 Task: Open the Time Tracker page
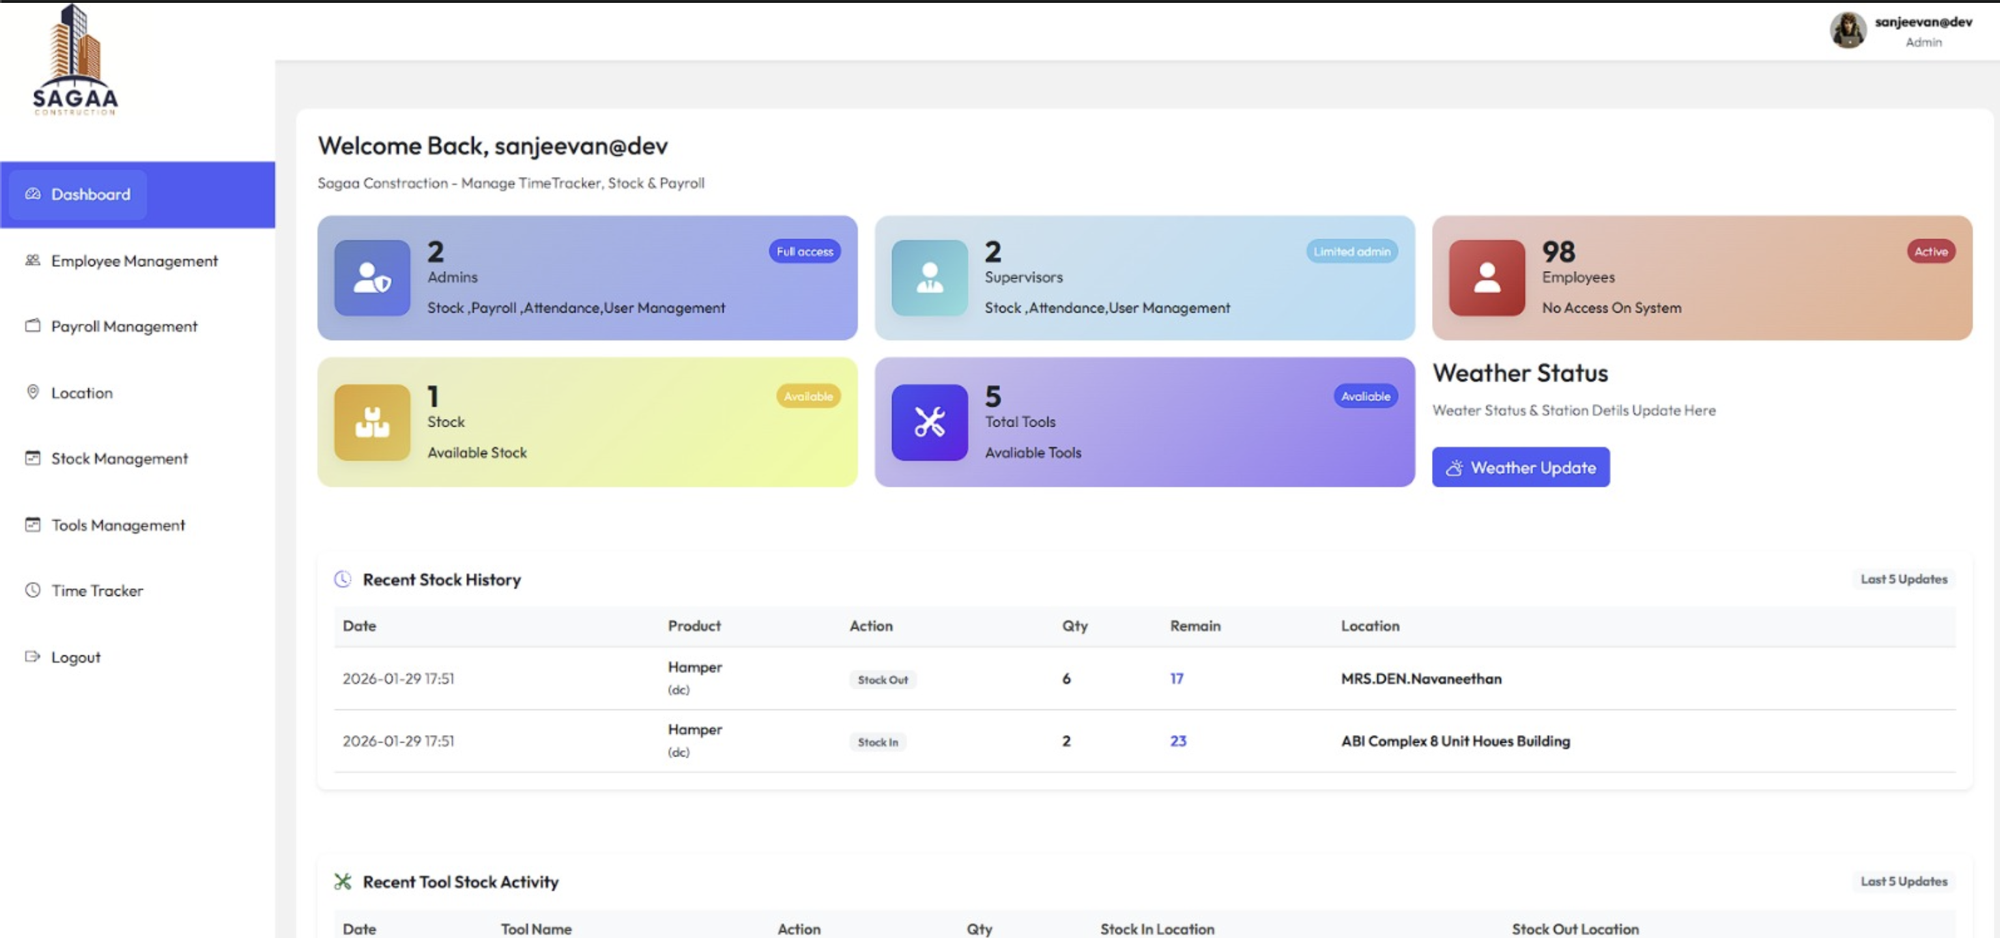pos(97,591)
